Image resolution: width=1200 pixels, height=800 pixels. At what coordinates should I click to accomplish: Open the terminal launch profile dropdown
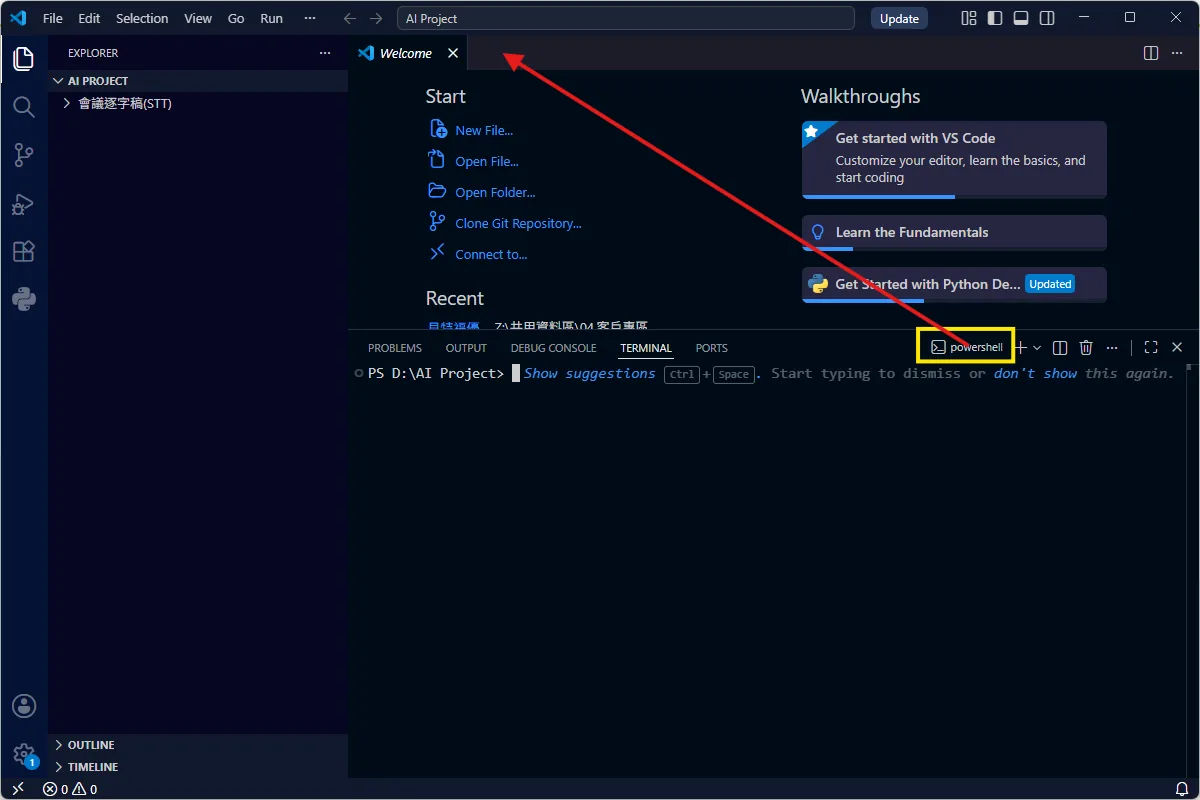click(1037, 347)
